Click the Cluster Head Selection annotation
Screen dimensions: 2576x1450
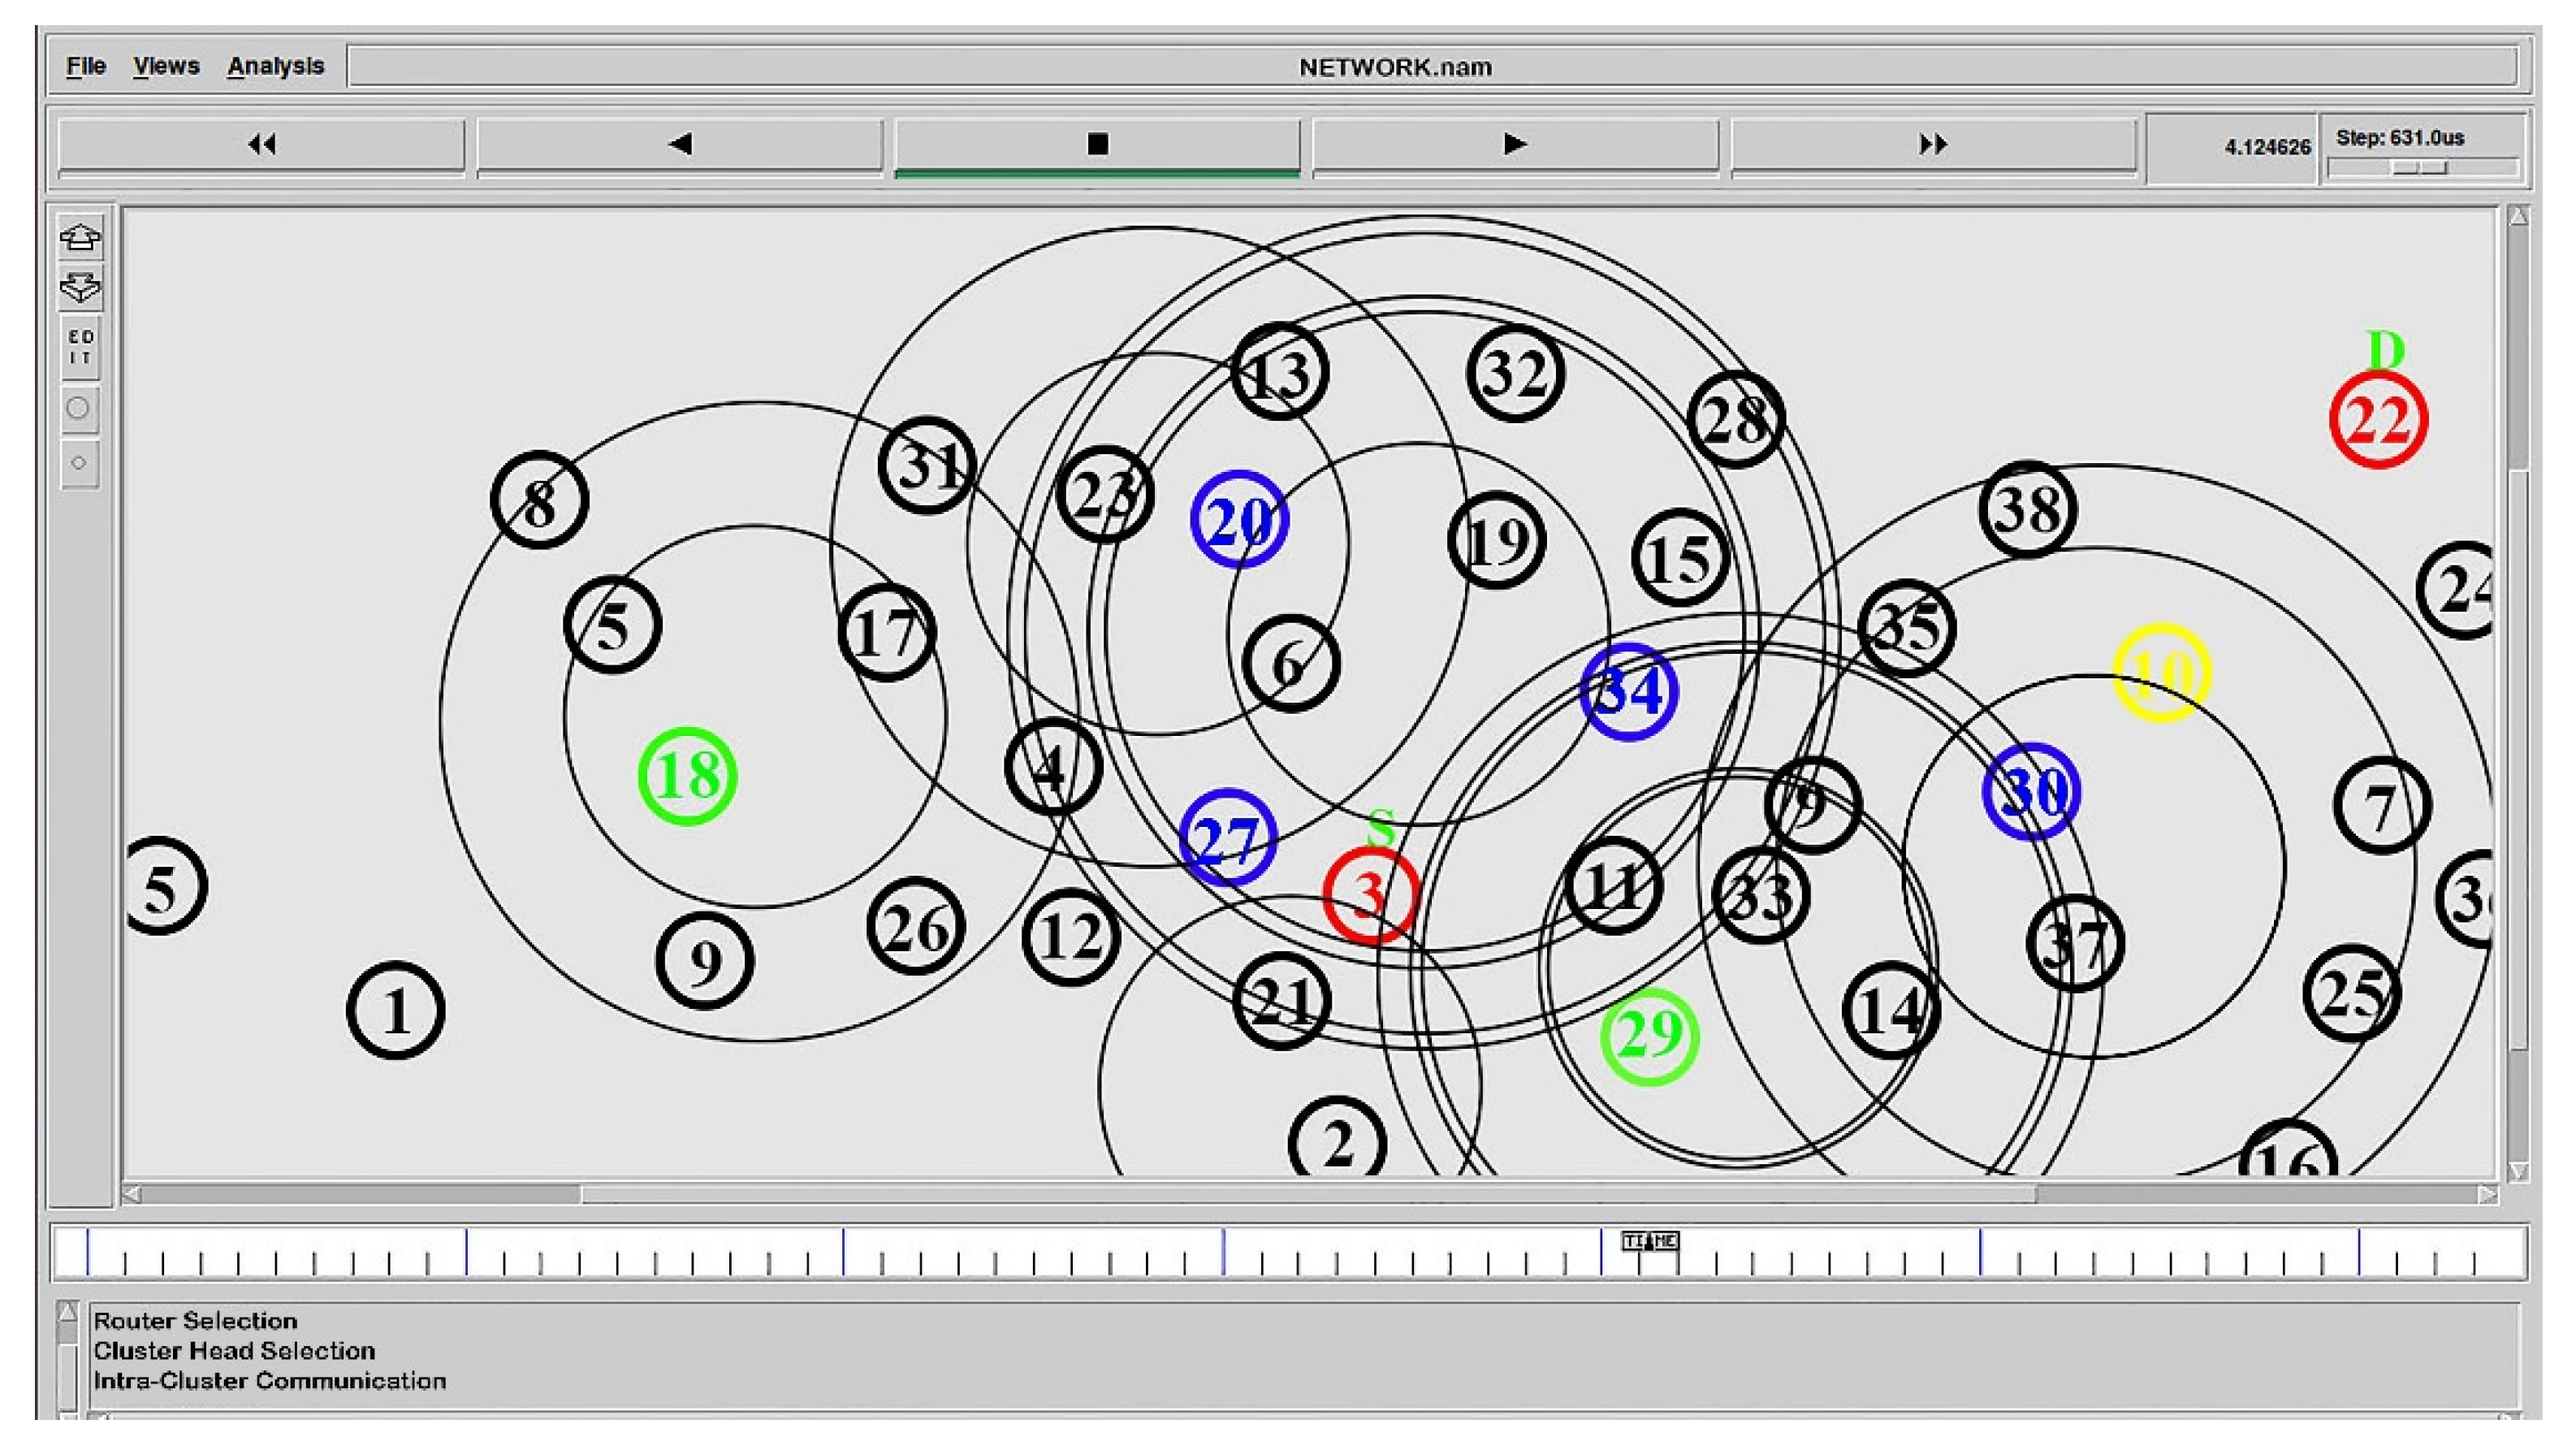click(x=234, y=1351)
